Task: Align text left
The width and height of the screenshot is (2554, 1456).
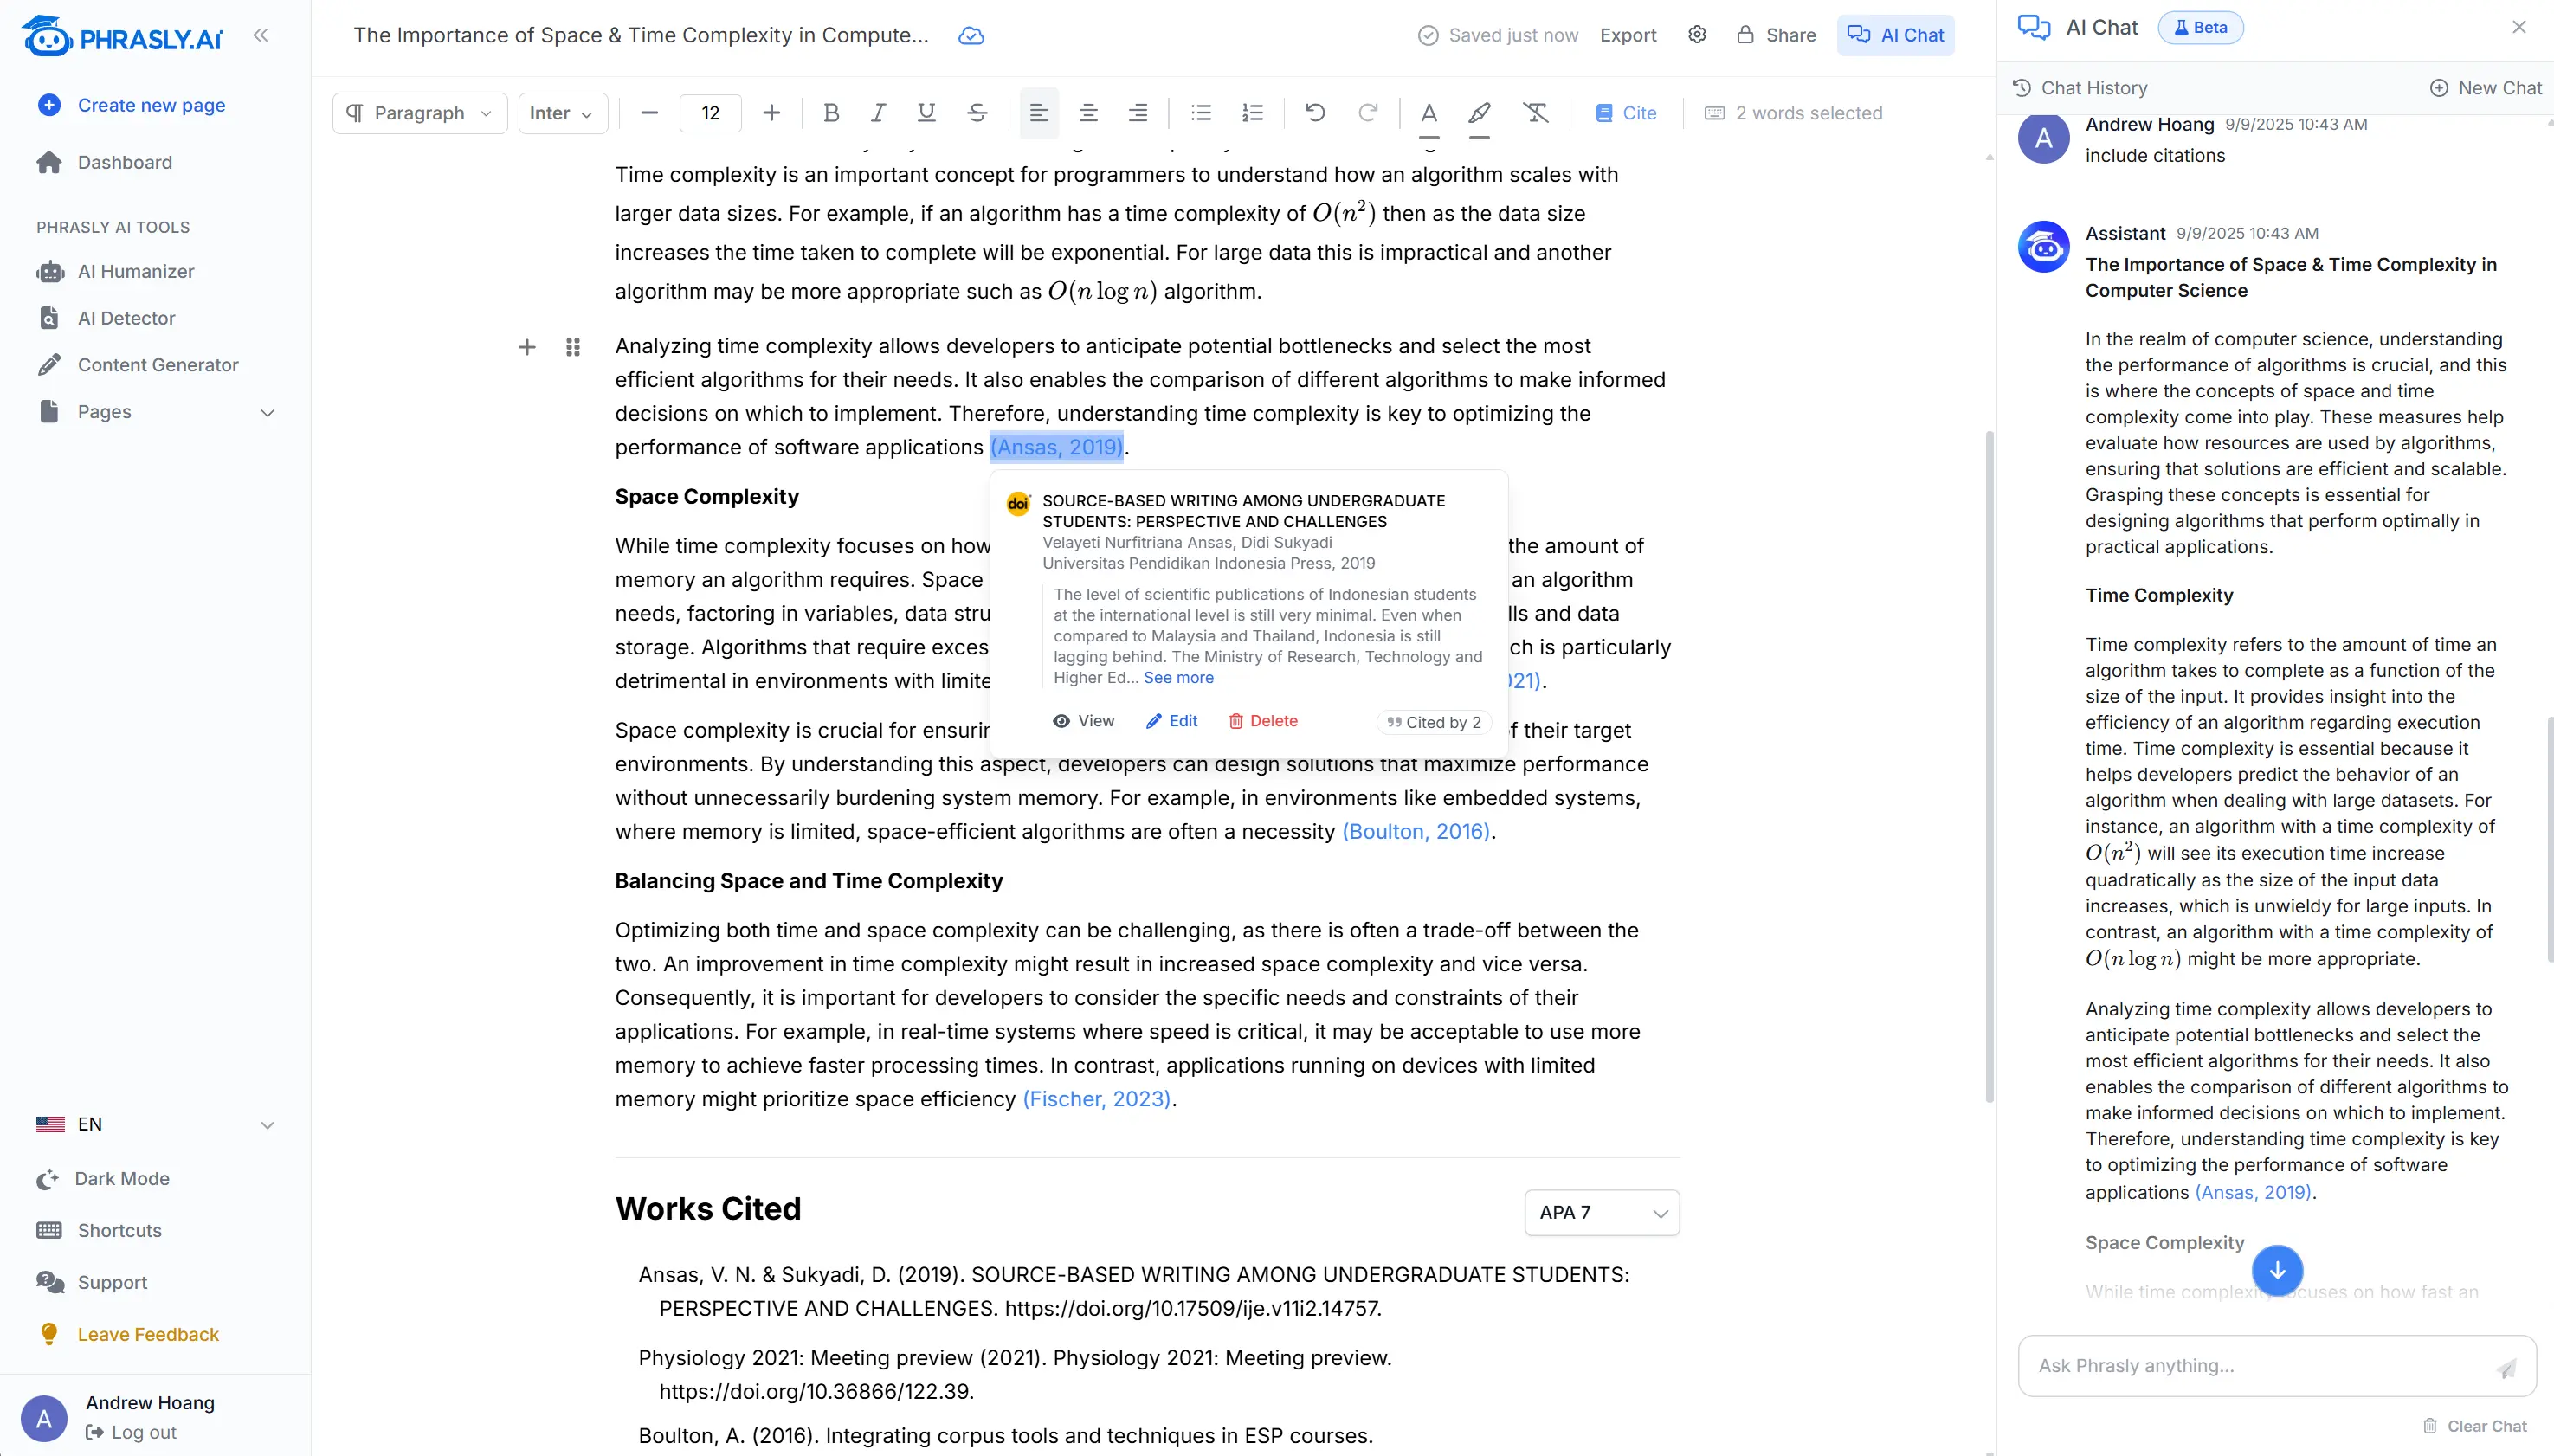Action: [1039, 113]
